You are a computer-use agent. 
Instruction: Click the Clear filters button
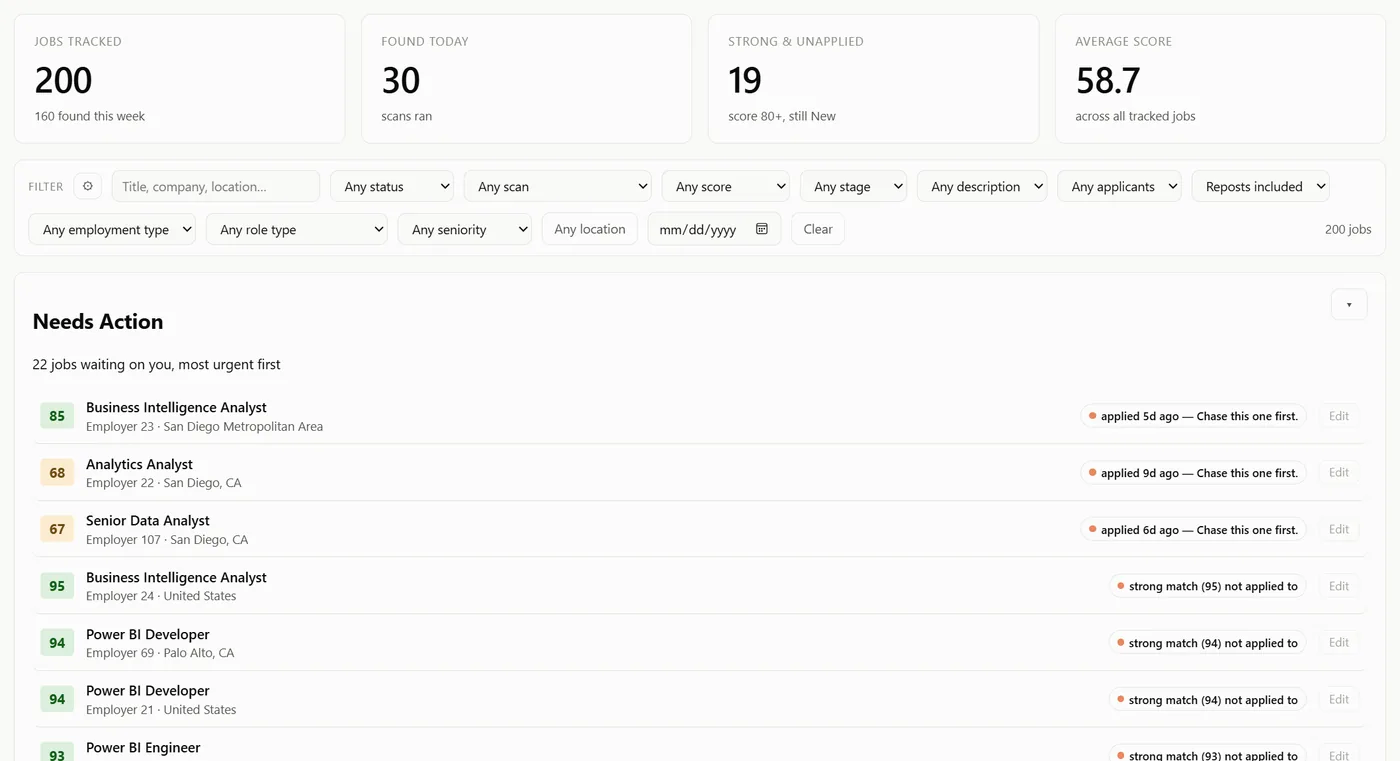tap(818, 229)
